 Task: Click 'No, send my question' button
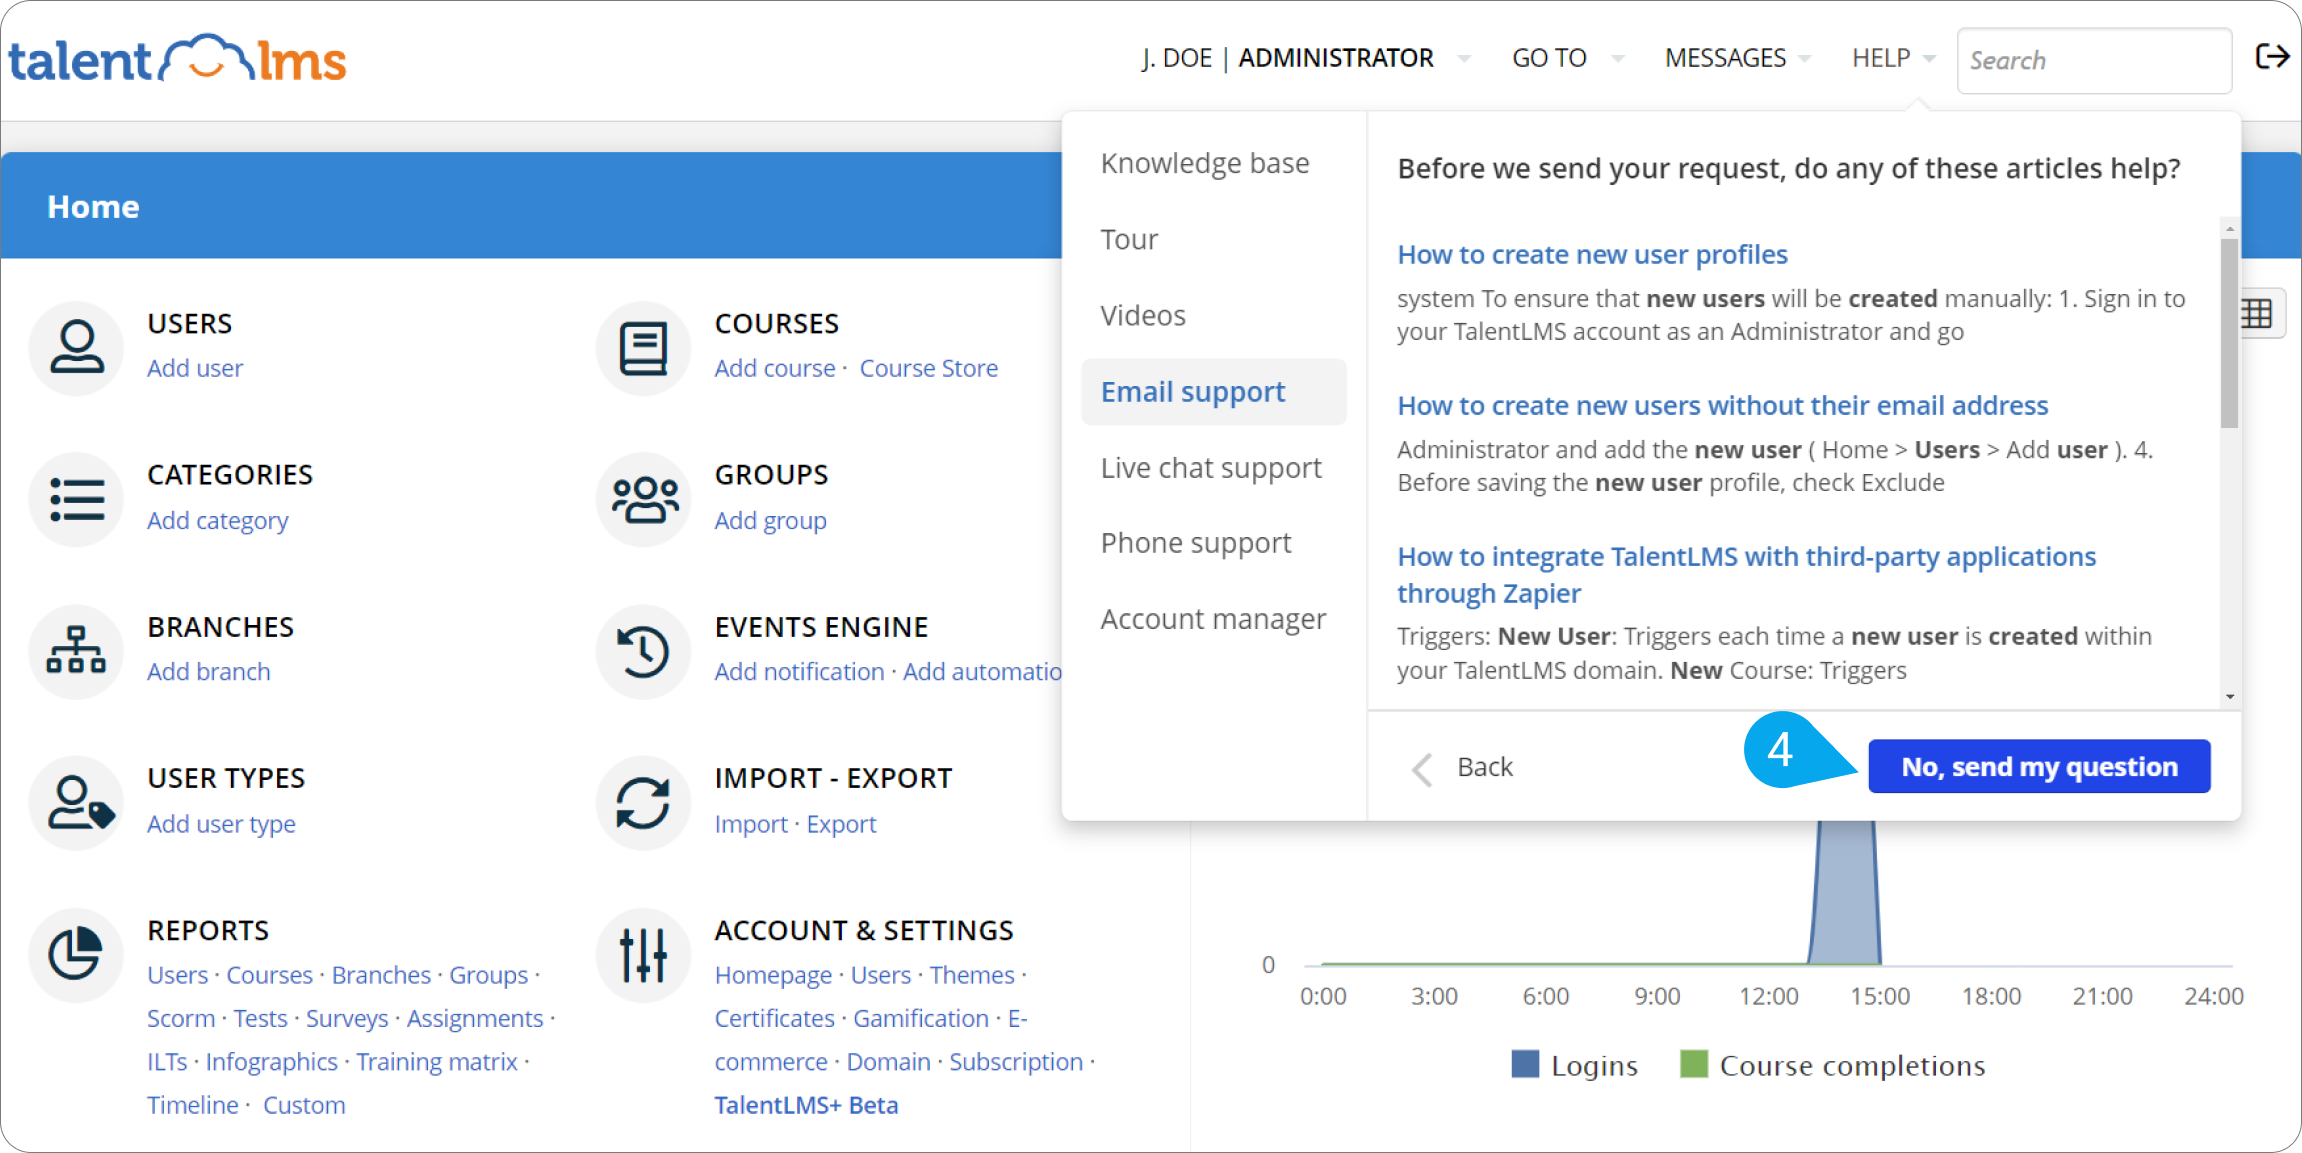(x=2039, y=766)
